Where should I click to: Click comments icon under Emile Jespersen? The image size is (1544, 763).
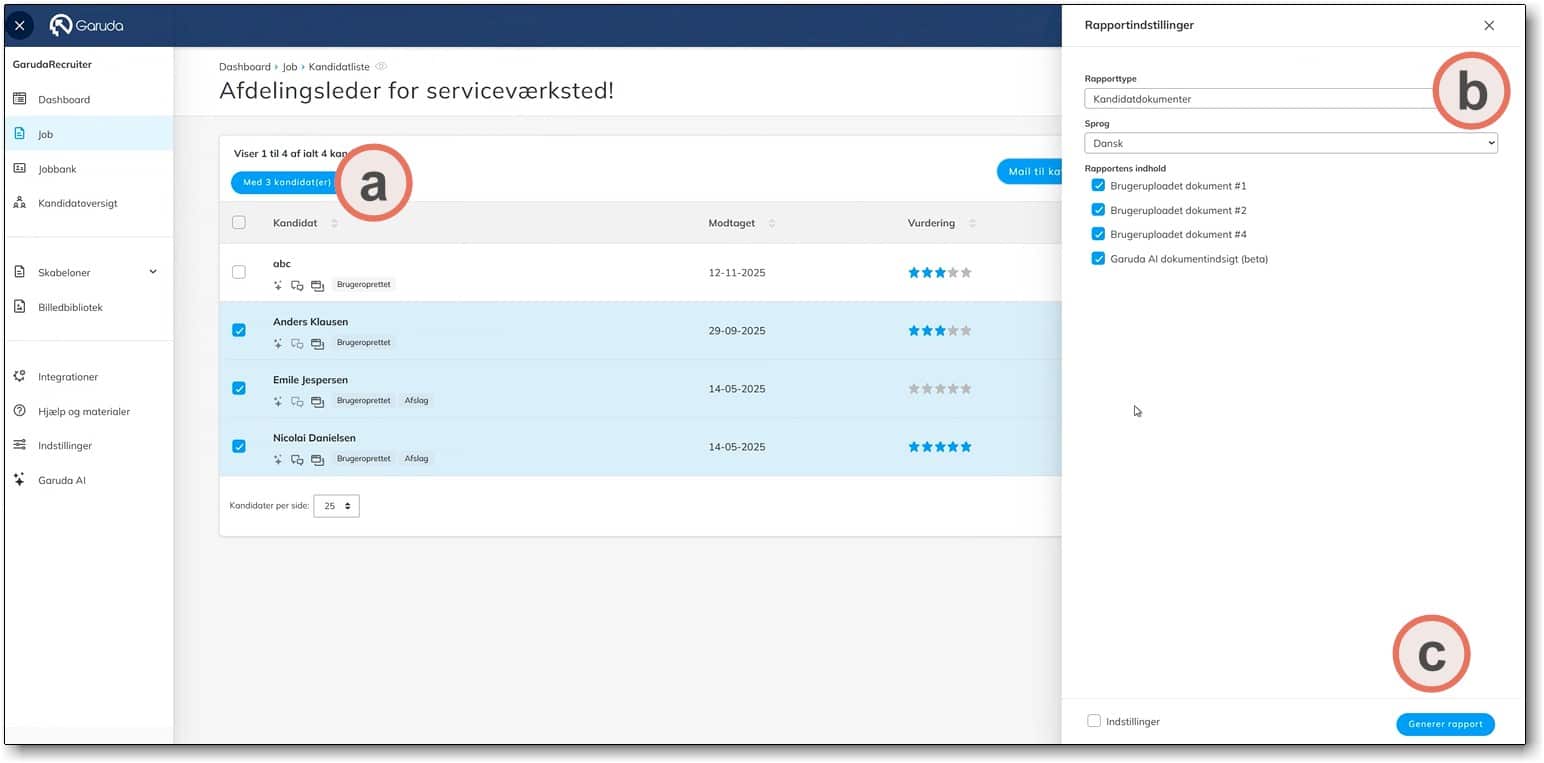[x=297, y=401]
